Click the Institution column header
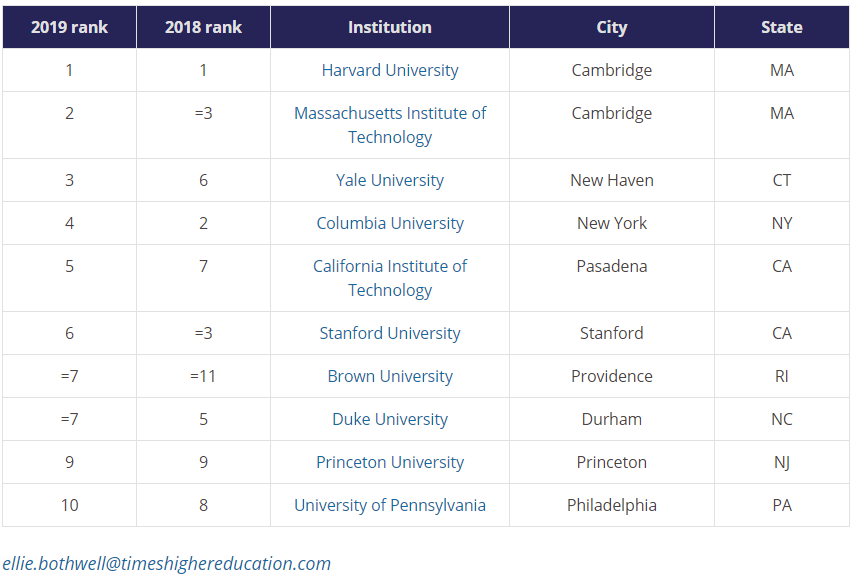854x588 pixels. [x=390, y=27]
